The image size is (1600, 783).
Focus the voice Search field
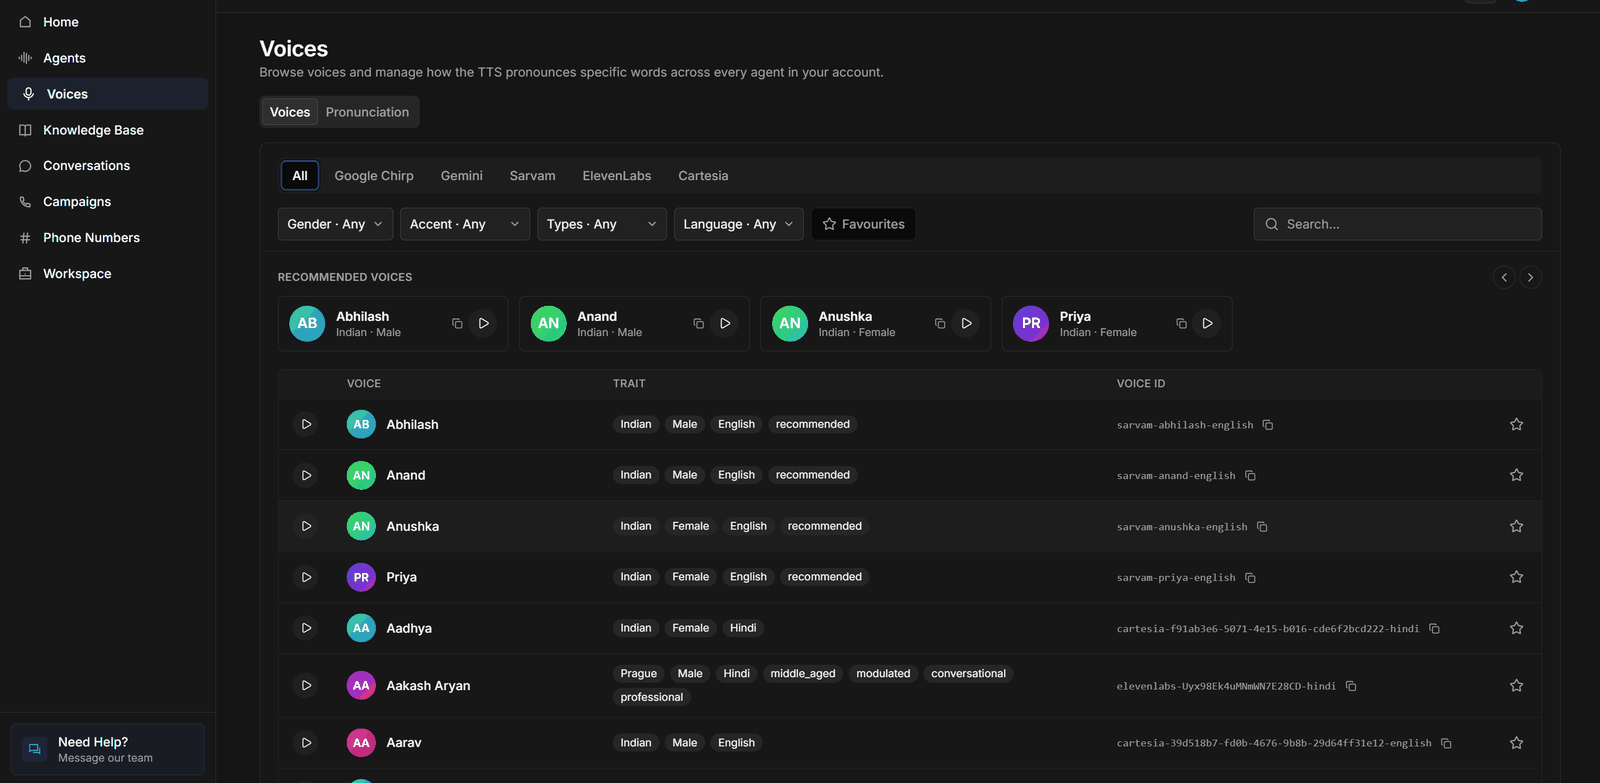point(1398,224)
